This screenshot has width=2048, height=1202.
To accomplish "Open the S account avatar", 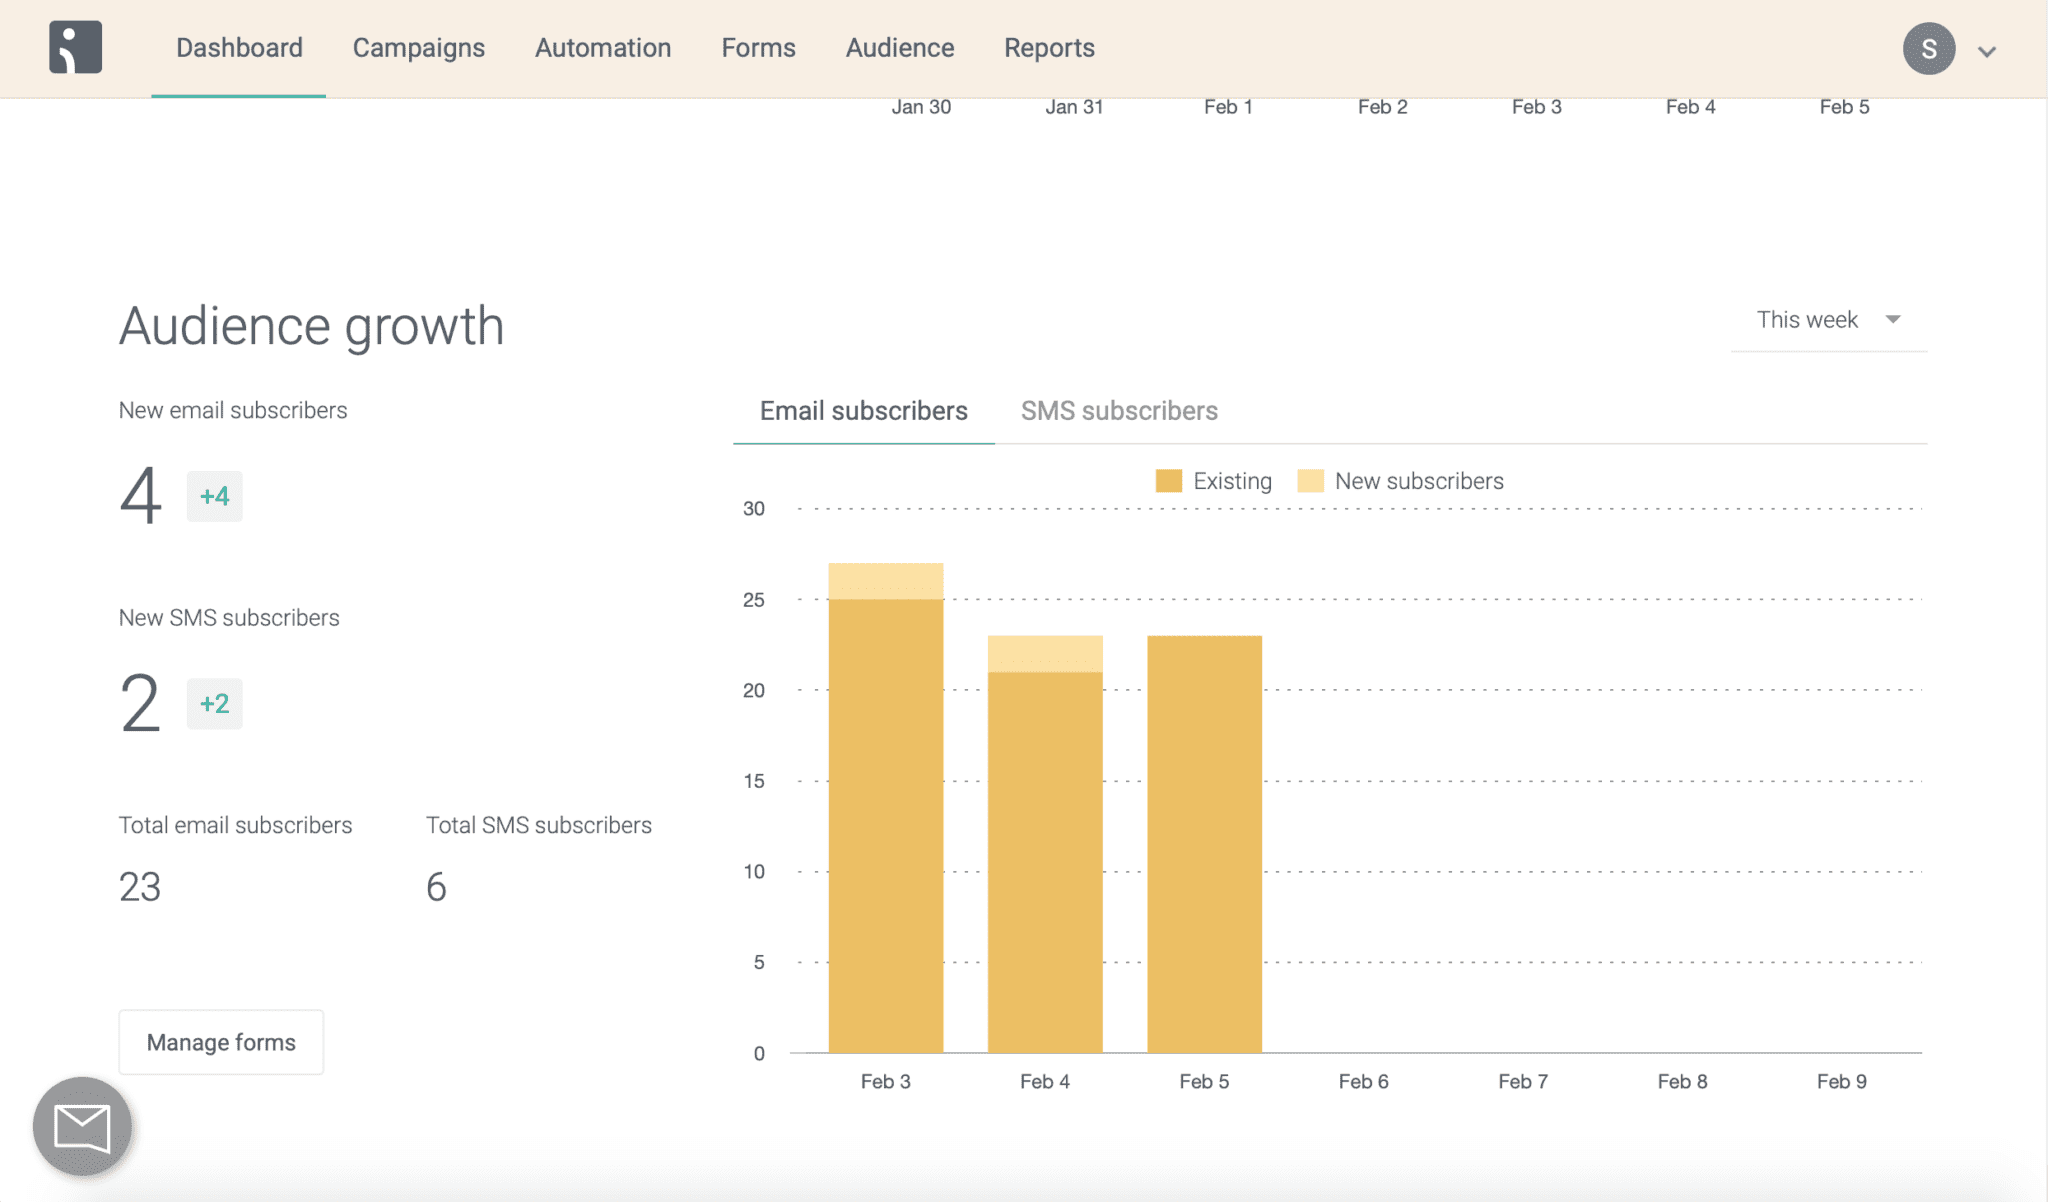I will (1930, 47).
